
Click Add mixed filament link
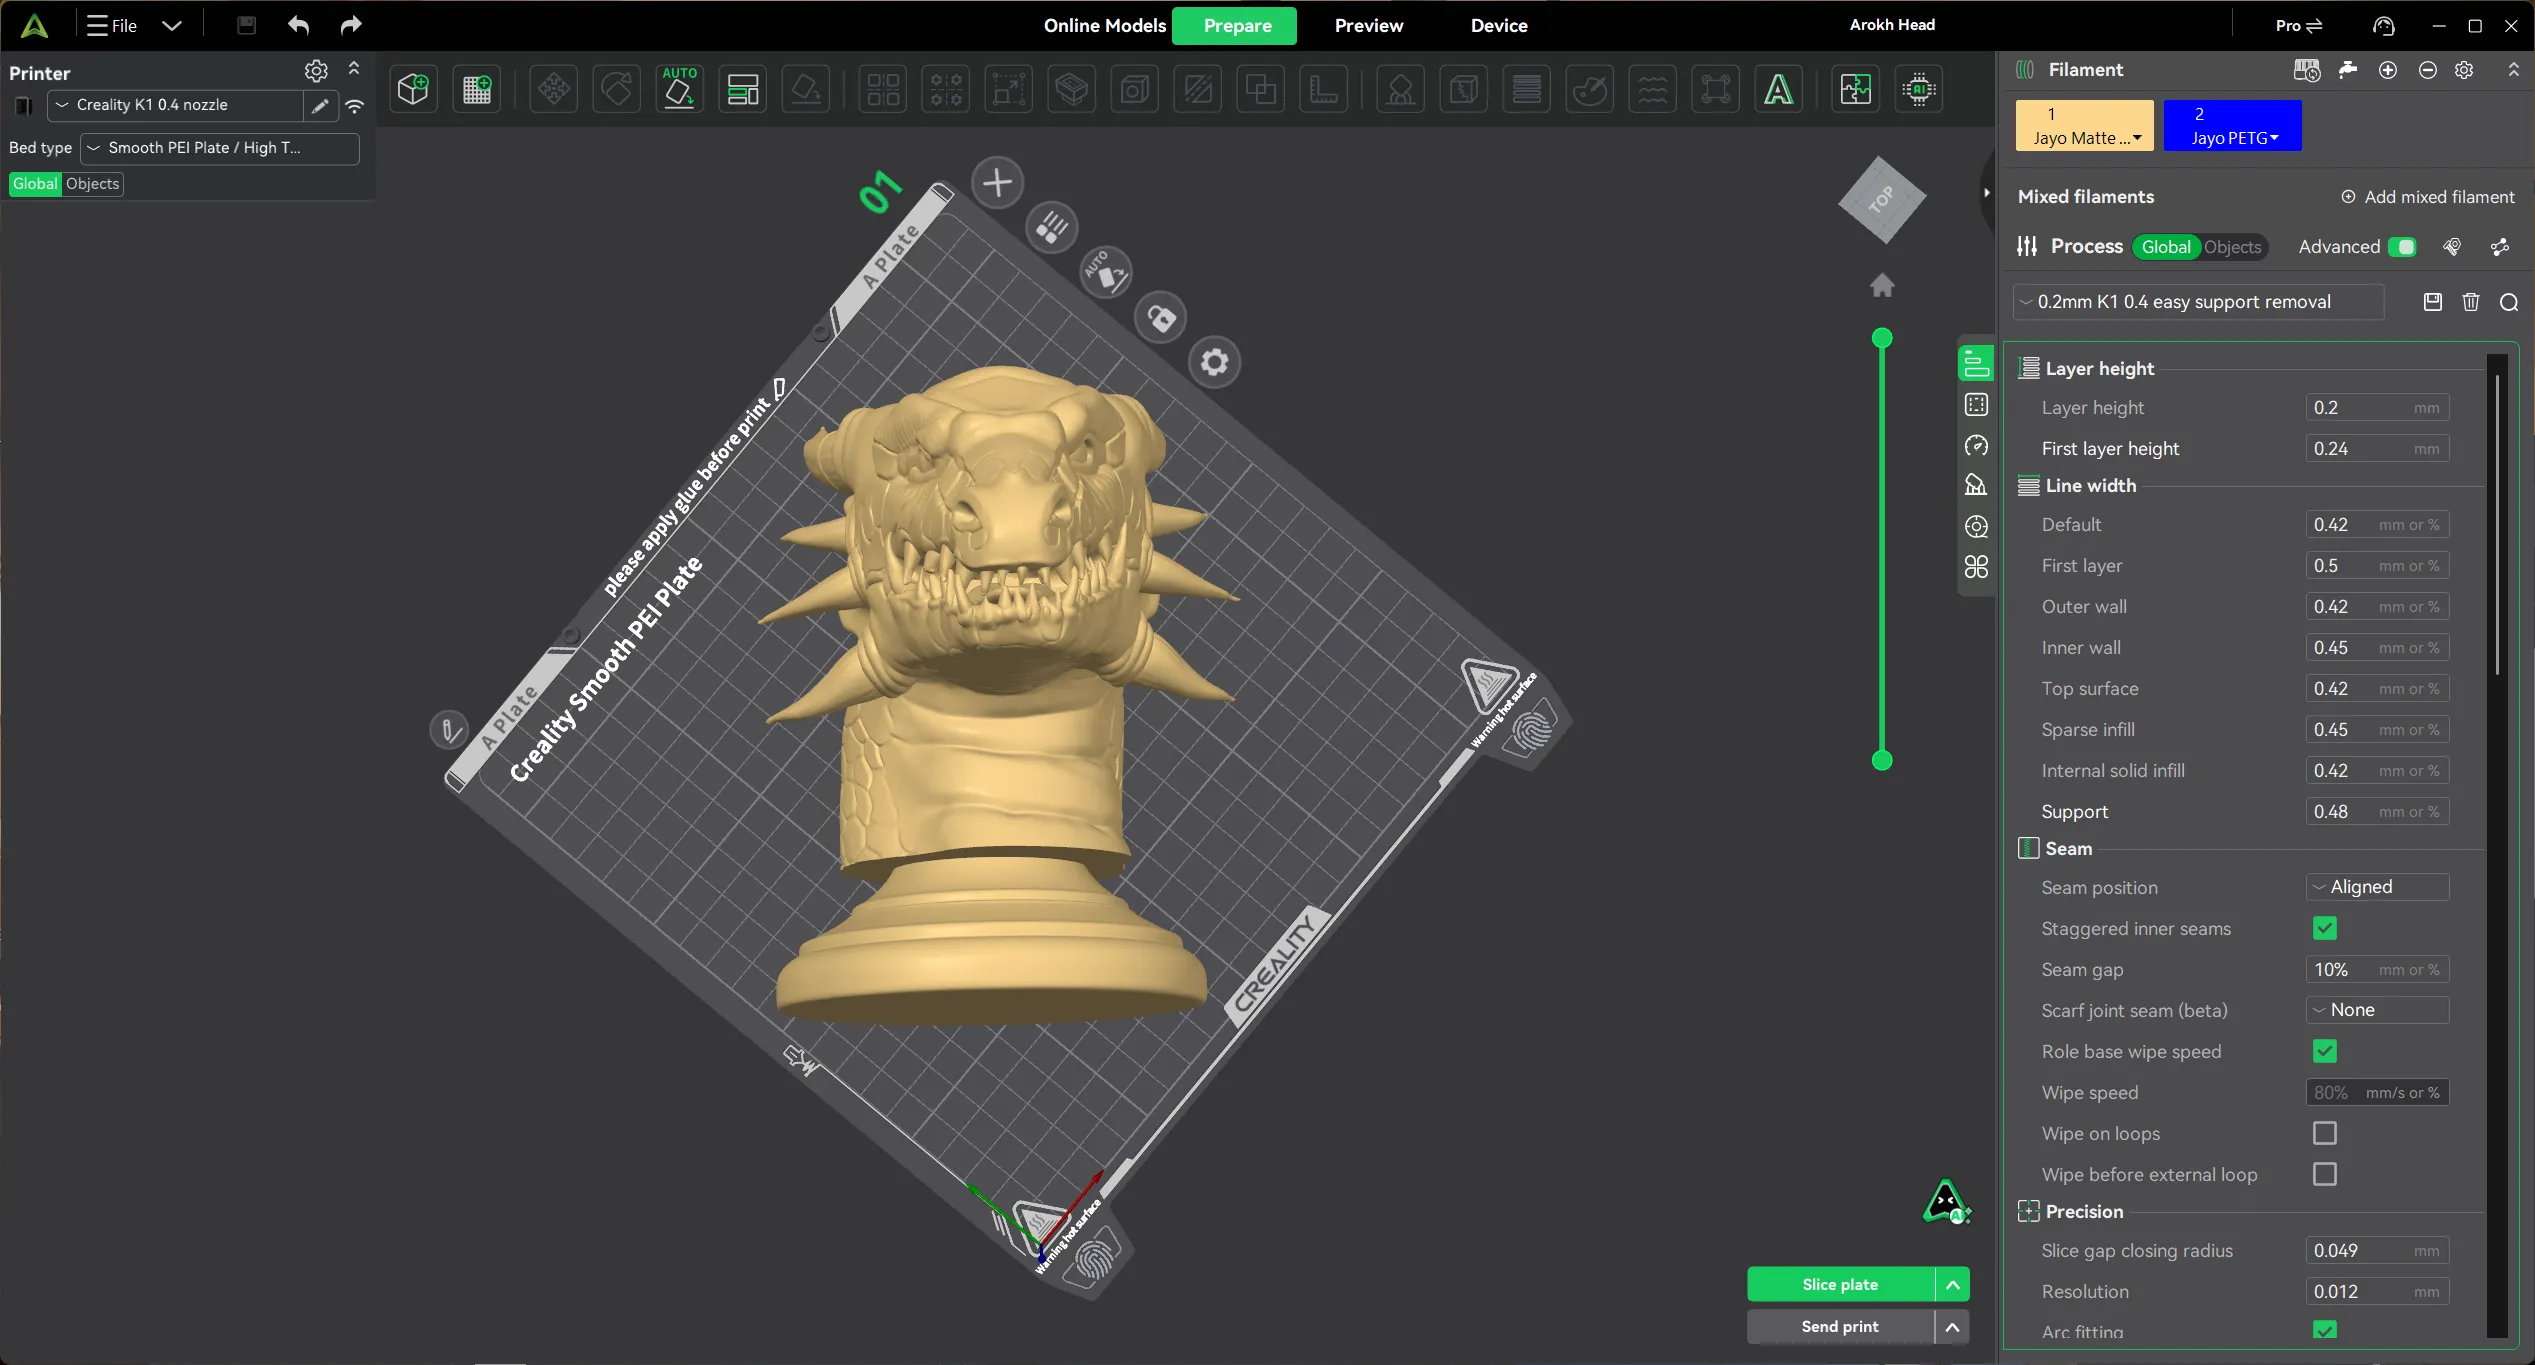coord(2427,197)
